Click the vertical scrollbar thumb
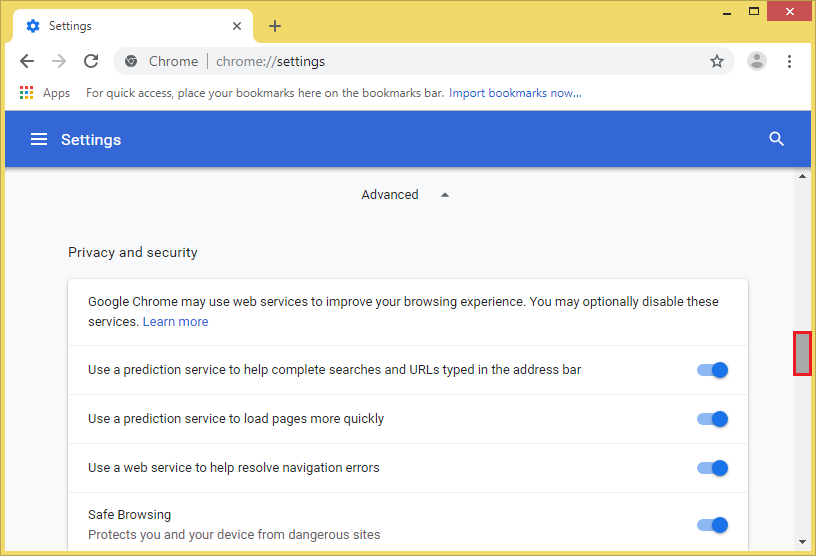The height and width of the screenshot is (556, 816). pos(802,353)
